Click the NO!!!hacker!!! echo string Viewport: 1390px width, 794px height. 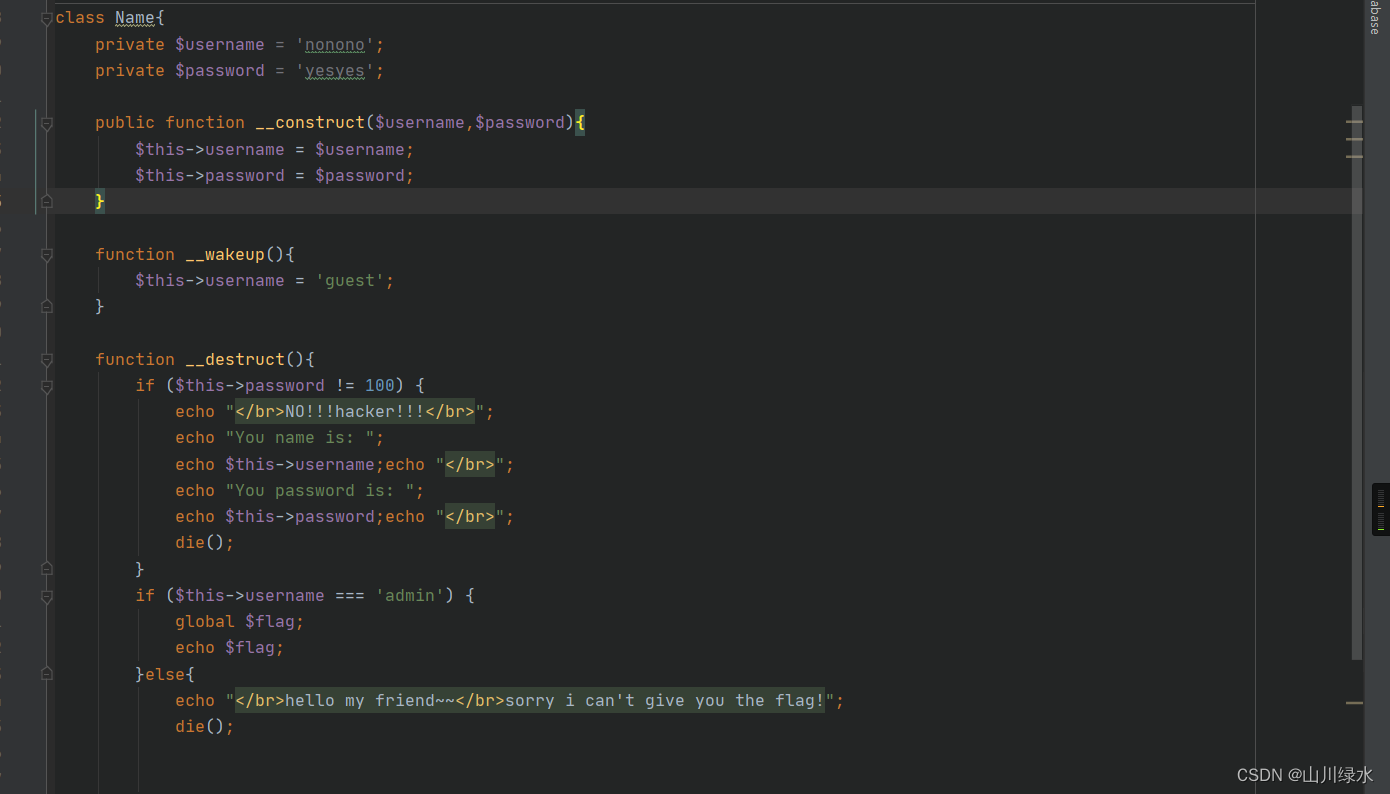pos(355,412)
